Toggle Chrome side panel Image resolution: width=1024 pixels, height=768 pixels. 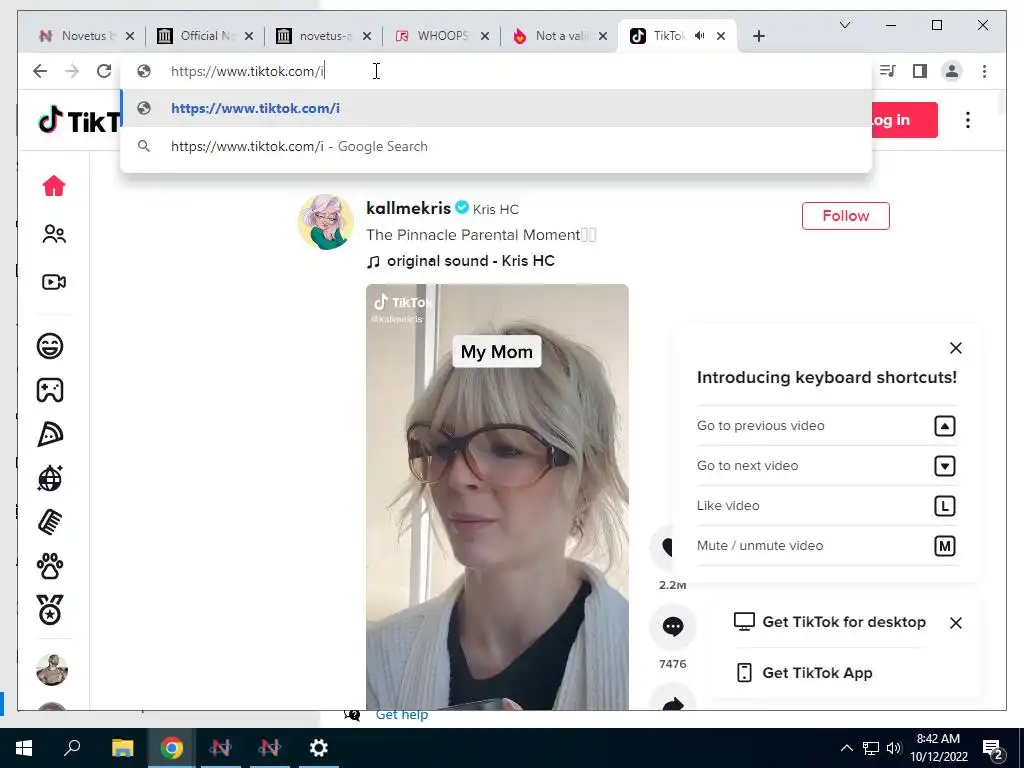pos(920,71)
